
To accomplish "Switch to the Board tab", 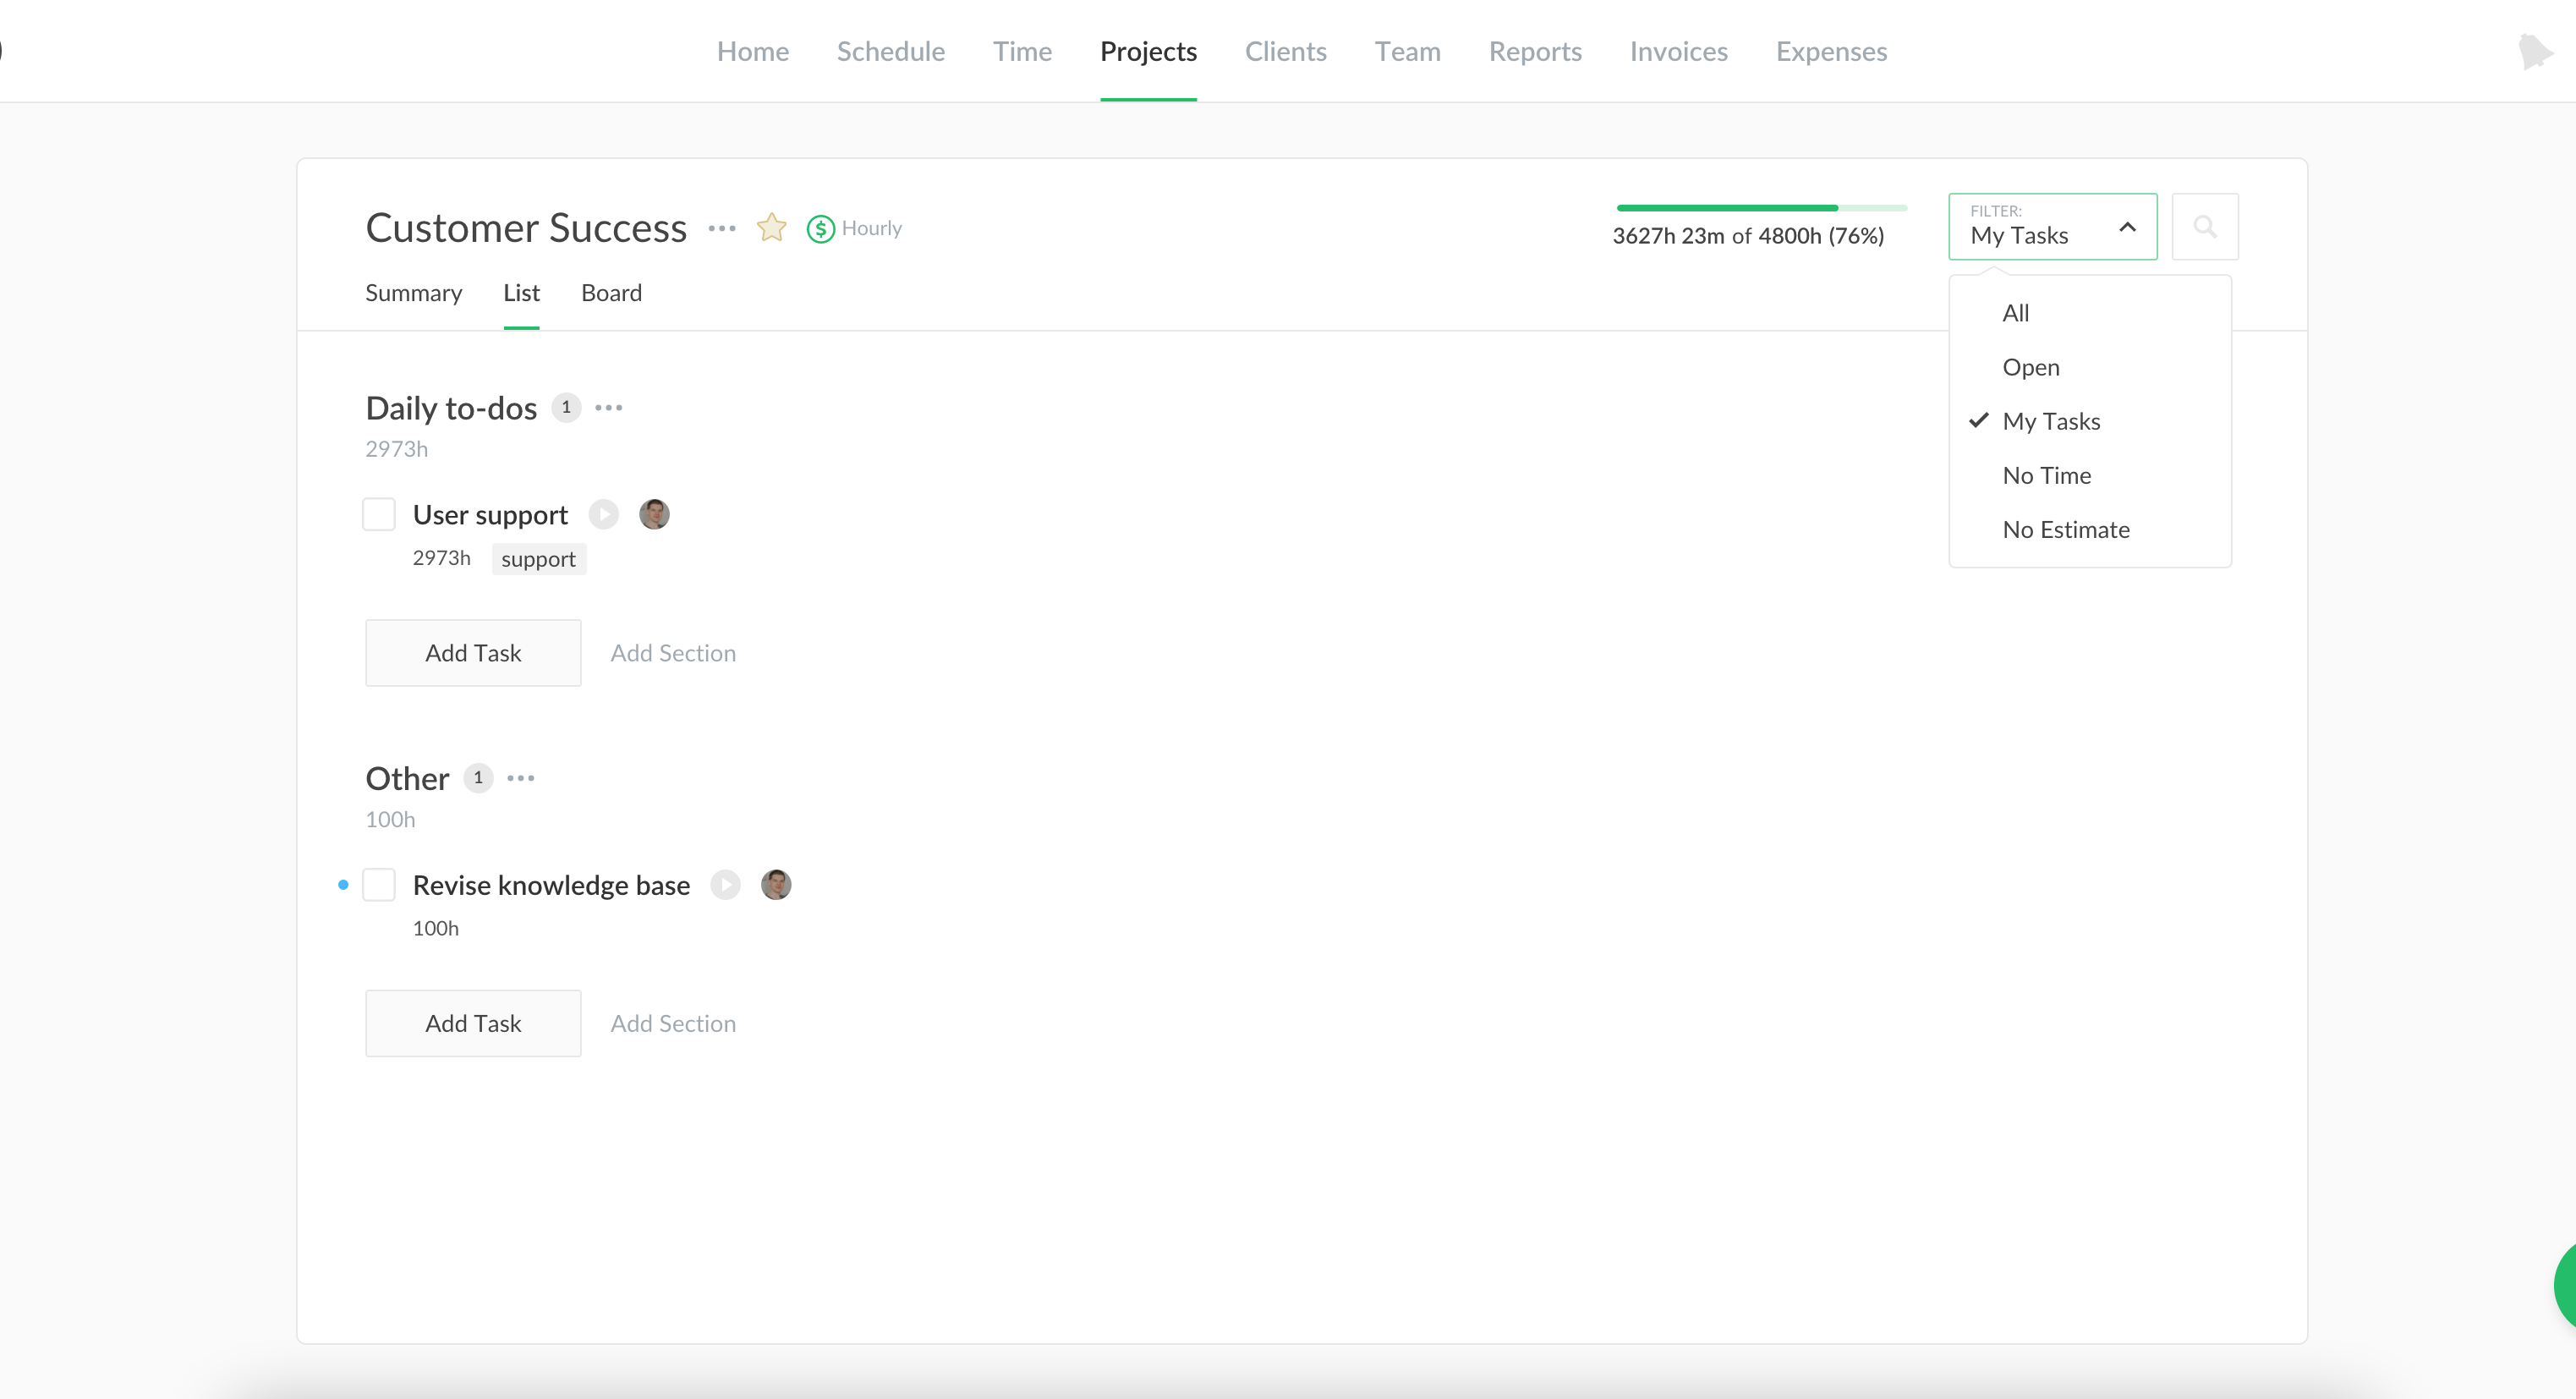I will 611,293.
